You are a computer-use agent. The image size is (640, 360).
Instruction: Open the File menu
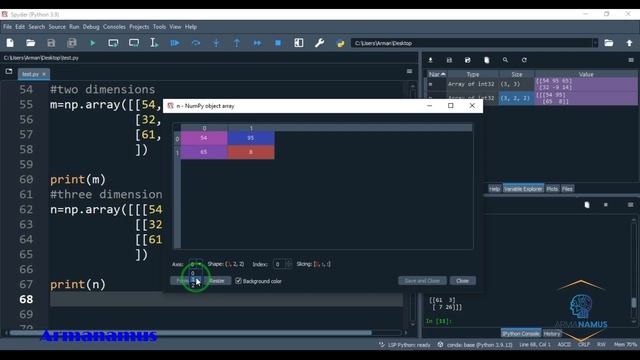pyautogui.click(x=7, y=27)
